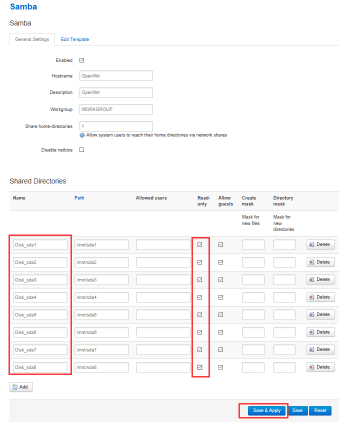Click the Save & Apply button
The image size is (363, 424).
tap(267, 410)
